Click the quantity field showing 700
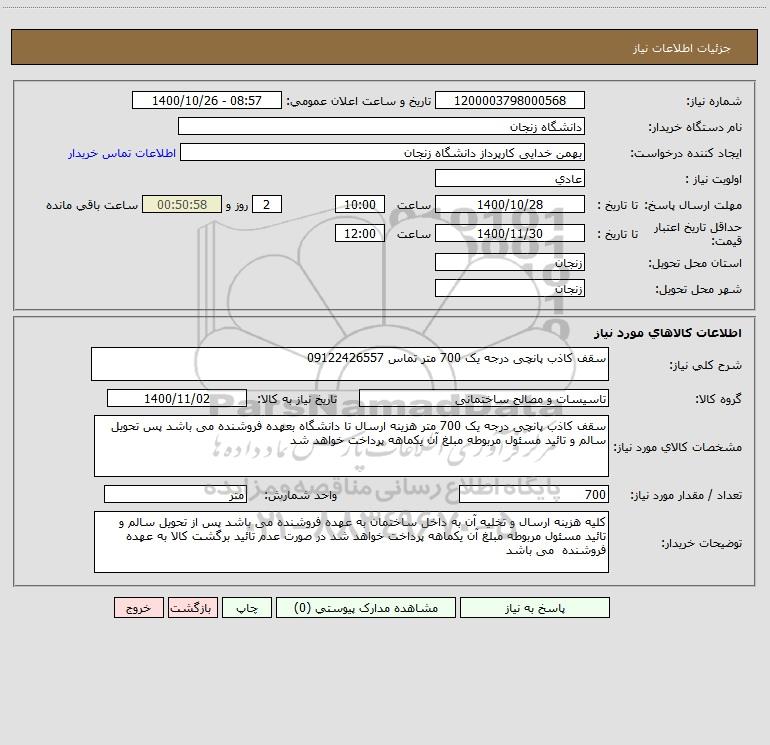This screenshot has width=770, height=745. pos(534,495)
